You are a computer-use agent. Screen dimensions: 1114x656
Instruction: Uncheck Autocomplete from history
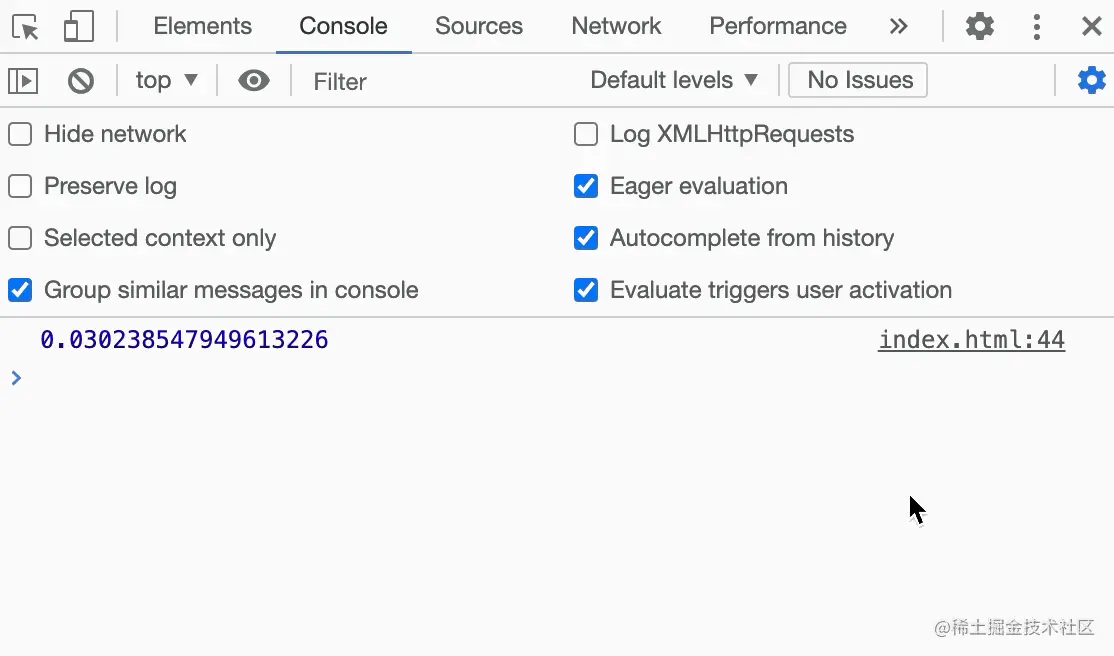click(x=585, y=238)
